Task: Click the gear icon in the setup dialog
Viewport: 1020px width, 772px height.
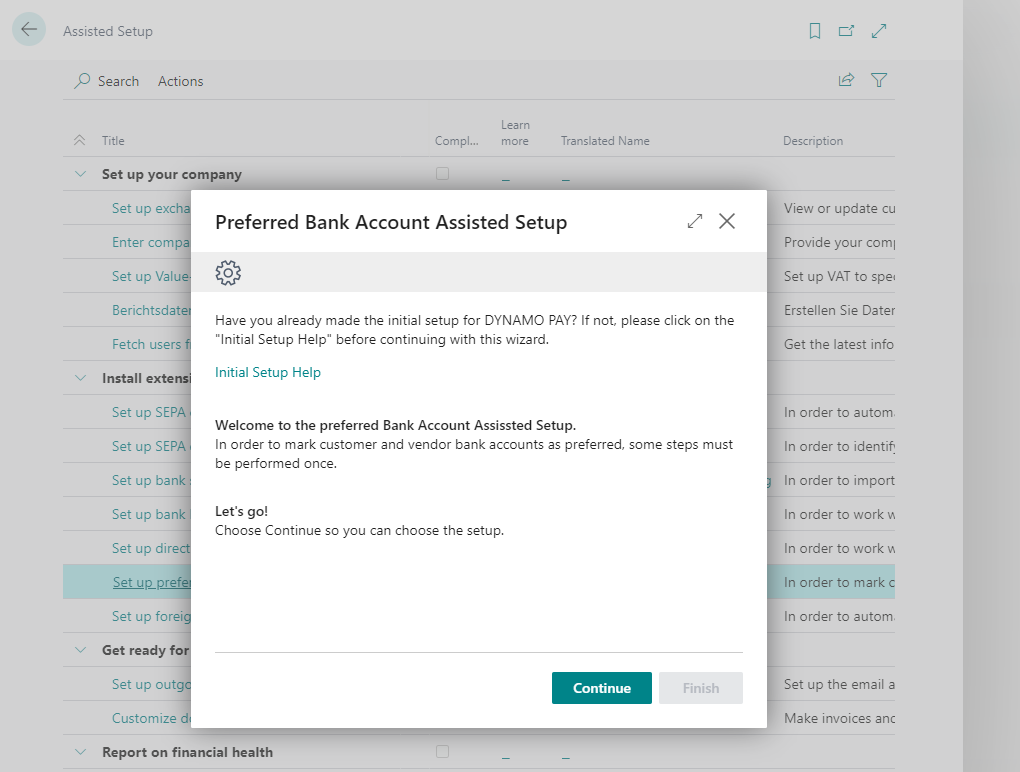Action: pyautogui.click(x=228, y=272)
